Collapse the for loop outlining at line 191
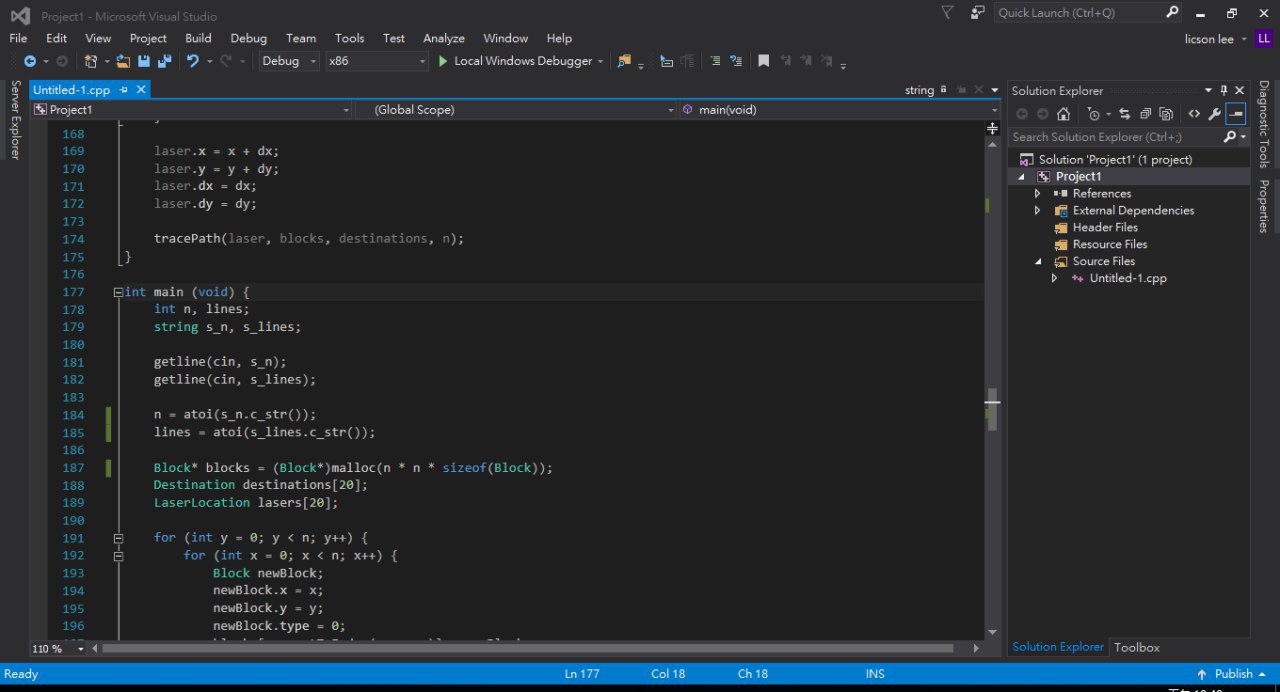 pyautogui.click(x=118, y=538)
